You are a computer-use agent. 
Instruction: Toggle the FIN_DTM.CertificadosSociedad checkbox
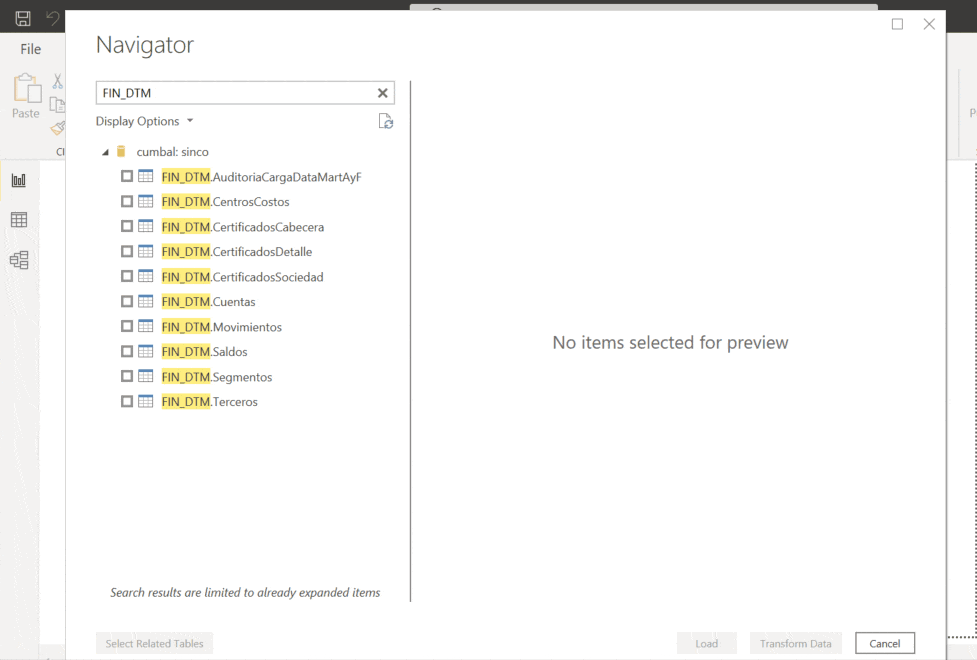(x=127, y=276)
